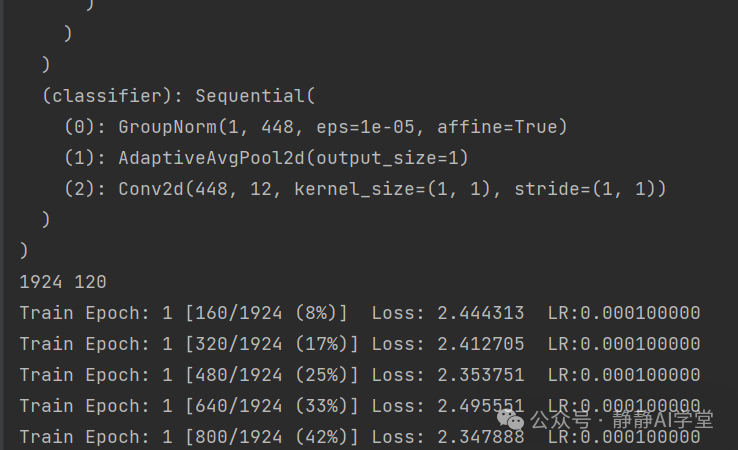Click the first LR:0.000100000 value
The height and width of the screenshot is (450, 738).
[x=624, y=313]
